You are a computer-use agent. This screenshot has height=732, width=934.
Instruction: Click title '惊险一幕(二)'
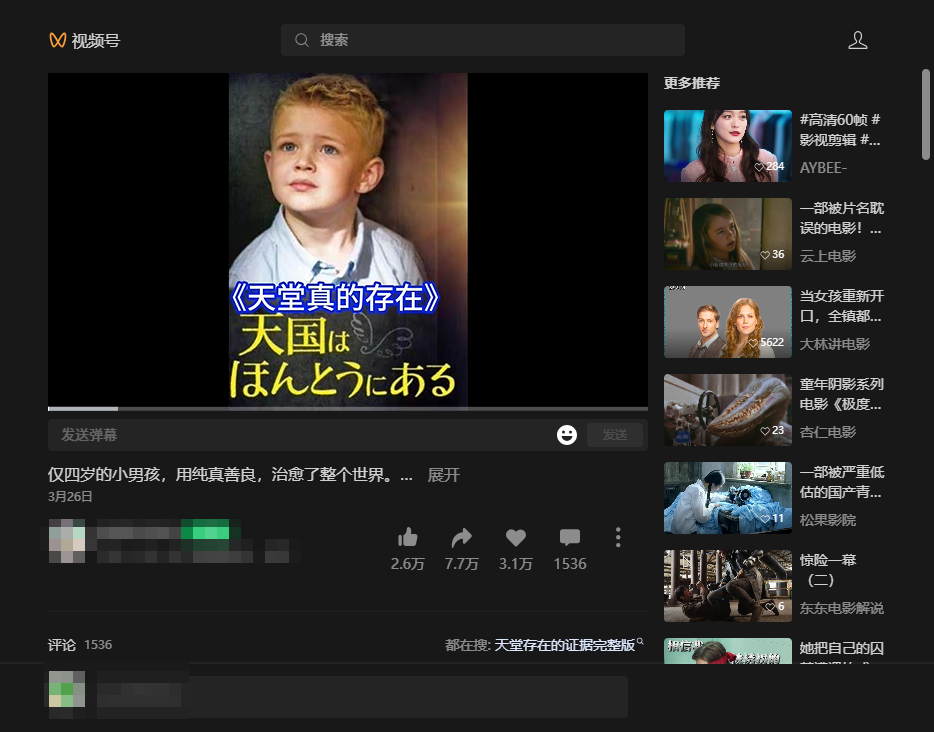tap(828, 570)
